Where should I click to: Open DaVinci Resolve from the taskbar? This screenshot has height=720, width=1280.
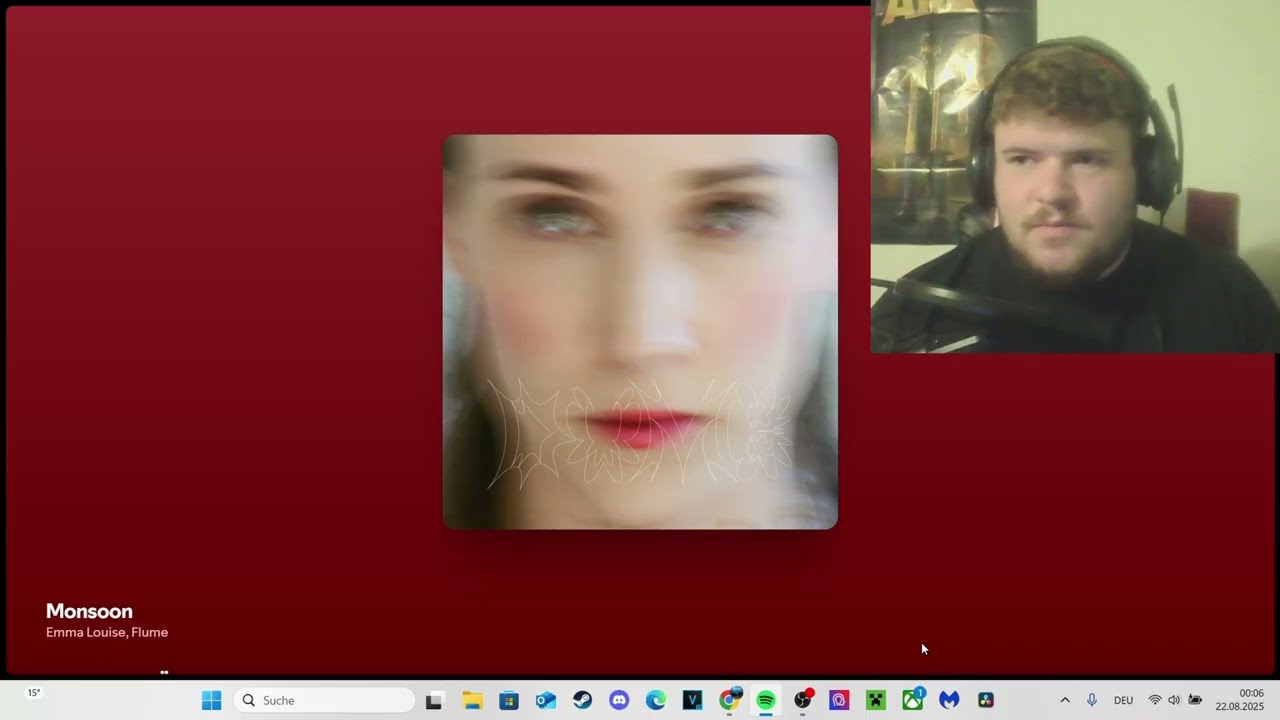tap(986, 700)
